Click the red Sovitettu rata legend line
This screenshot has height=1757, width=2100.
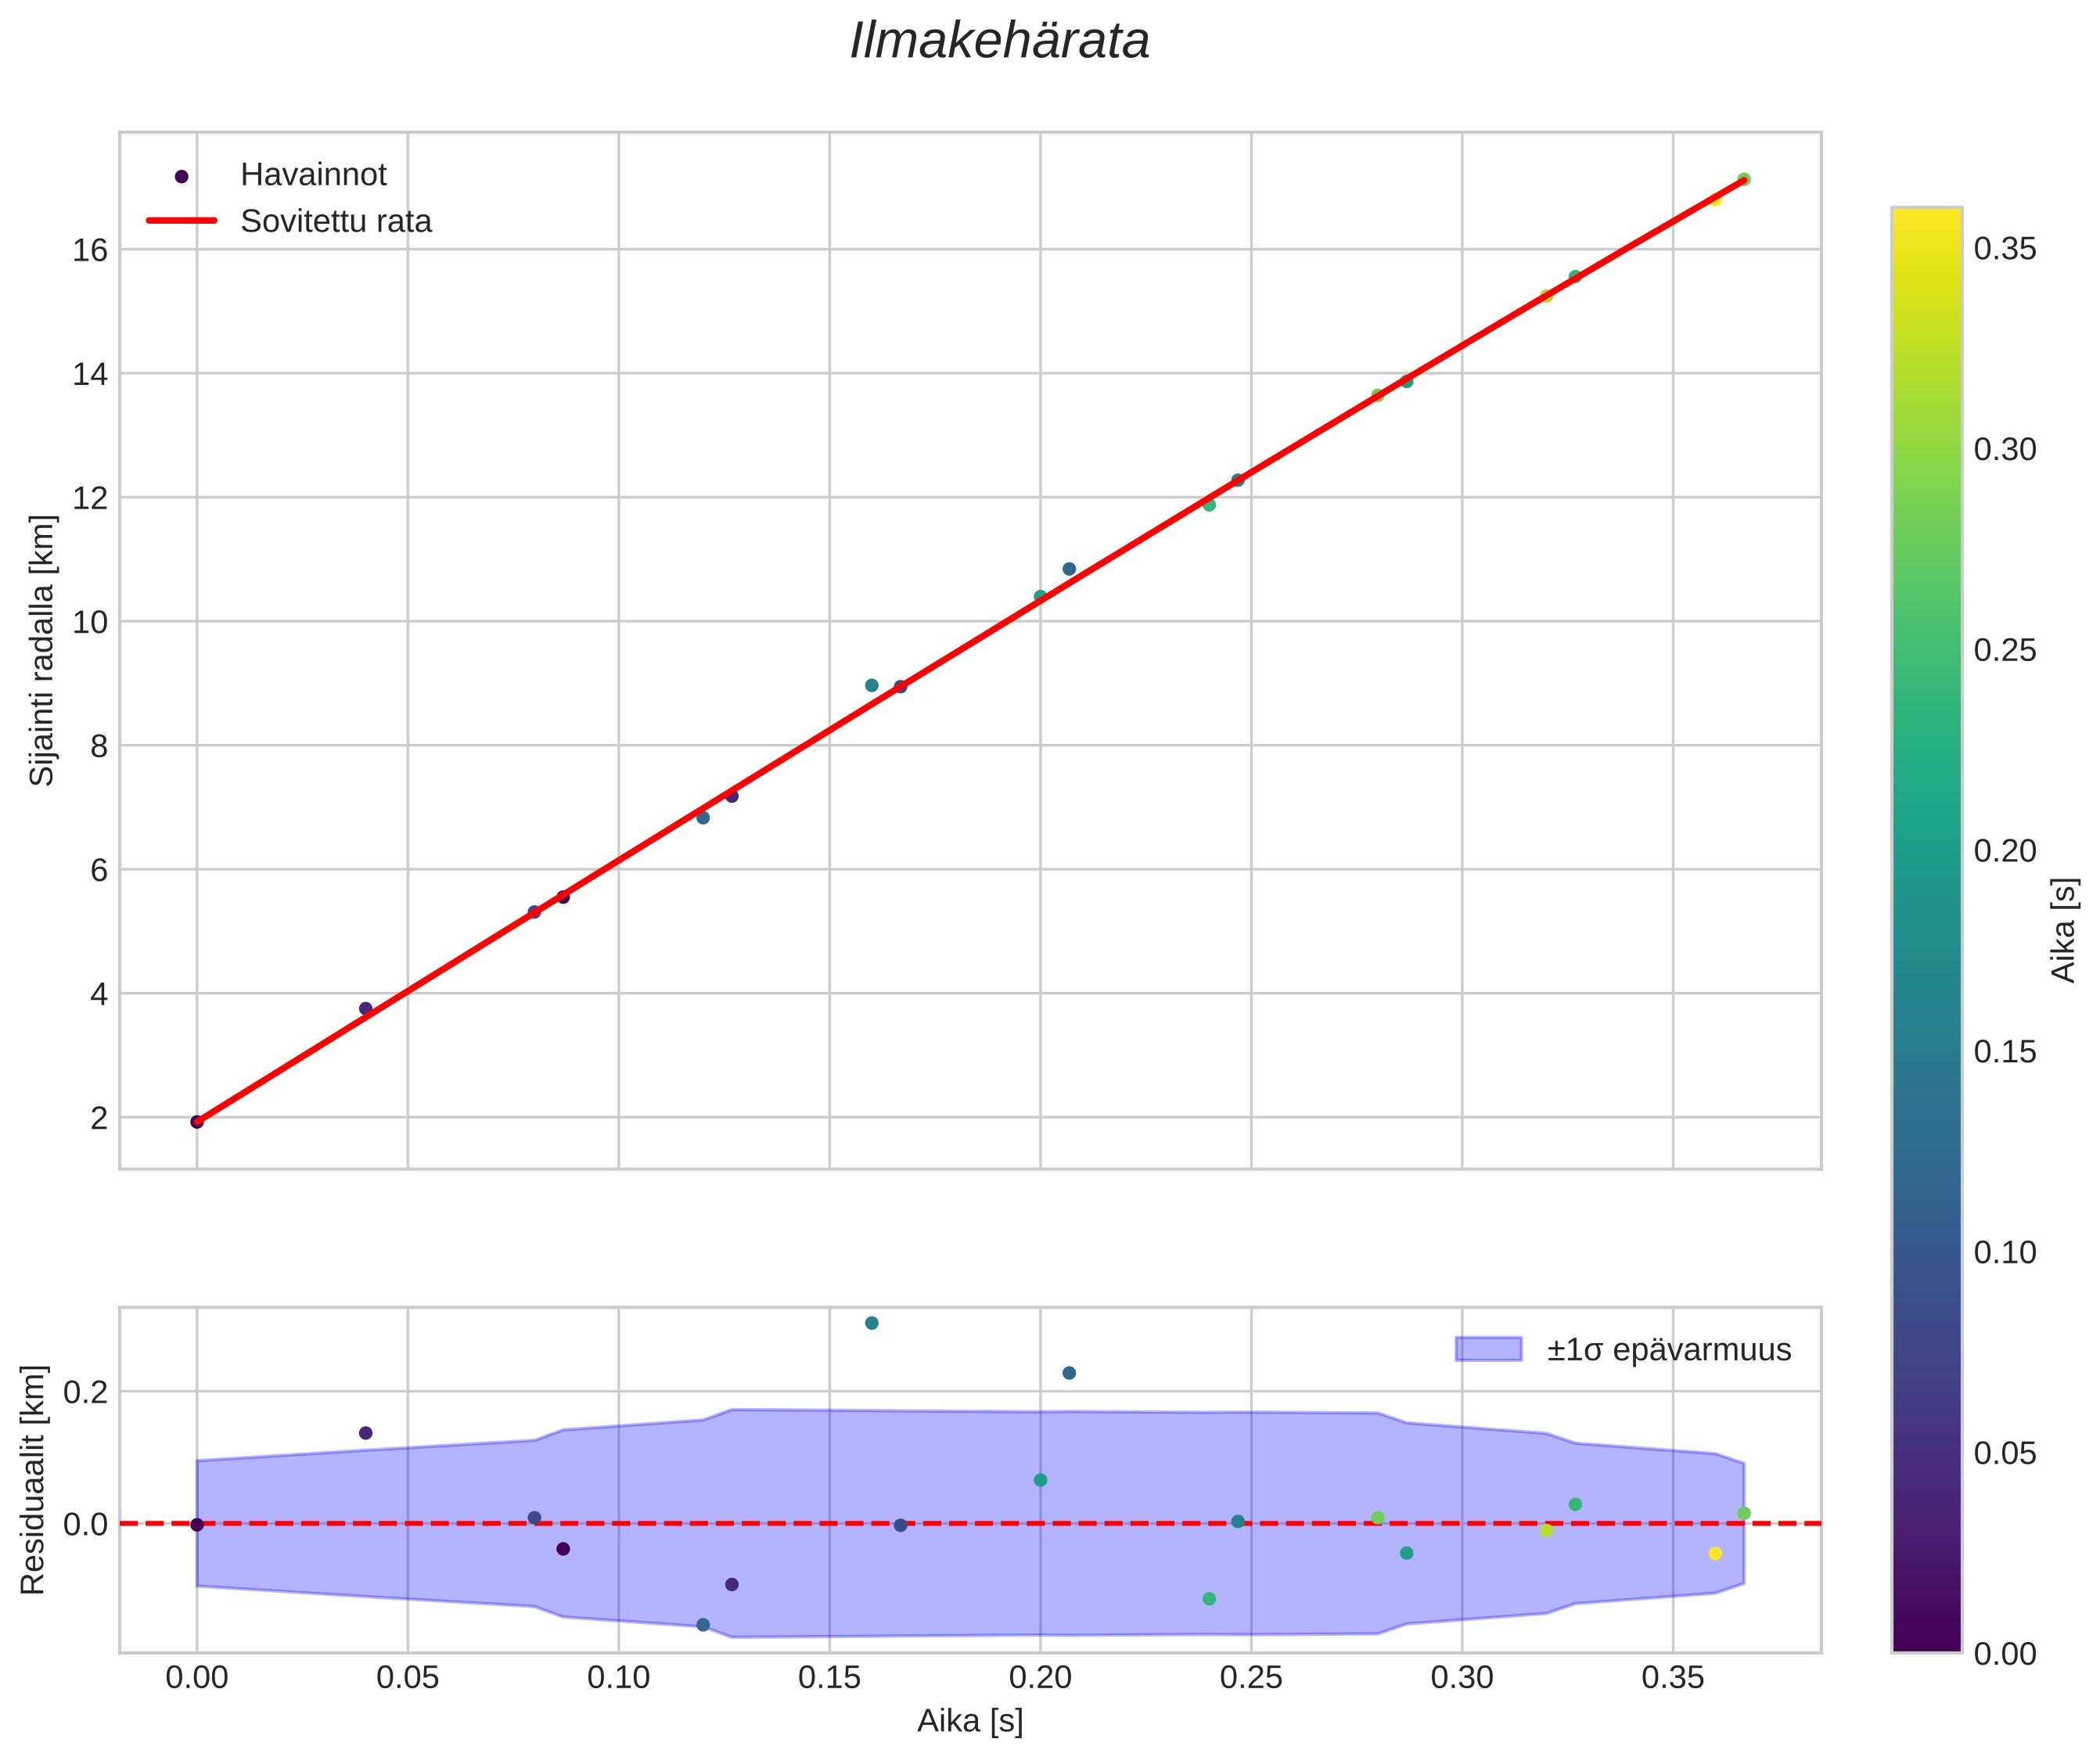[x=181, y=221]
